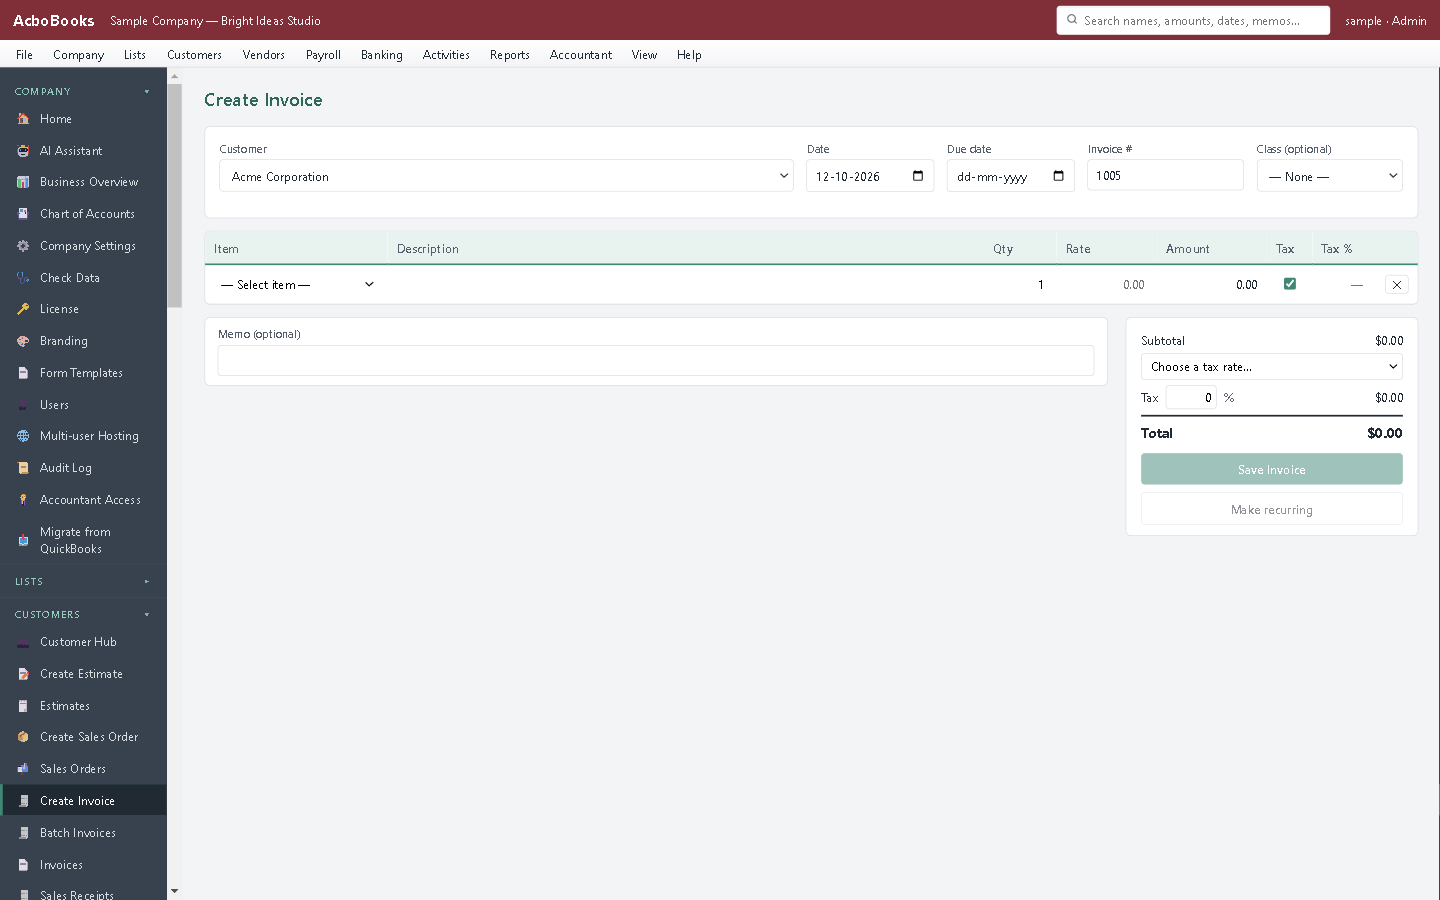Open the Select item dropdown

coord(297,285)
